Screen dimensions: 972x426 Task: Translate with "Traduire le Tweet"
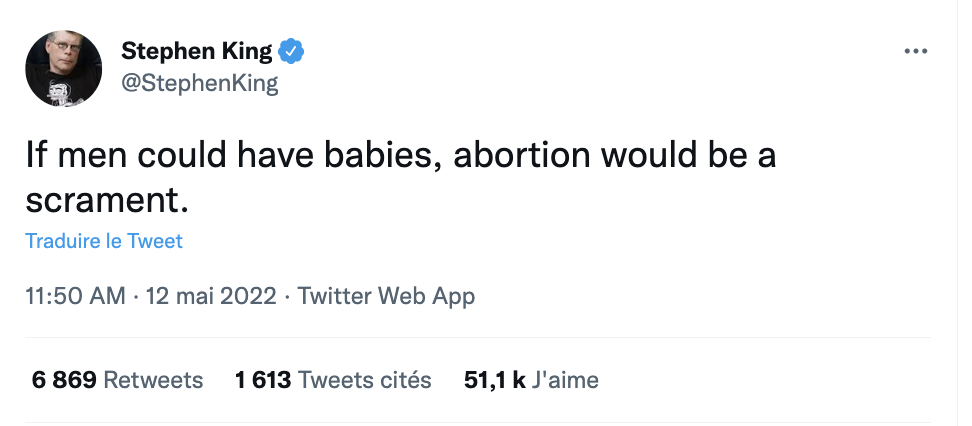click(x=104, y=241)
